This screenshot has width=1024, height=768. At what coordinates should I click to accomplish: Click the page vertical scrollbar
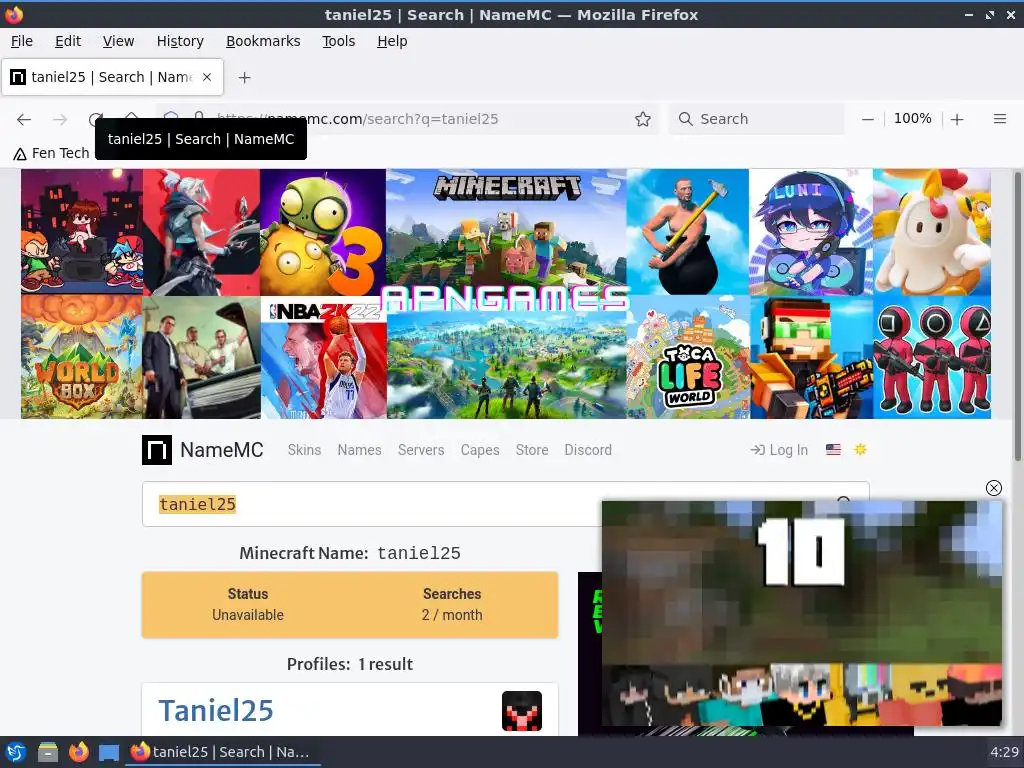click(1017, 316)
